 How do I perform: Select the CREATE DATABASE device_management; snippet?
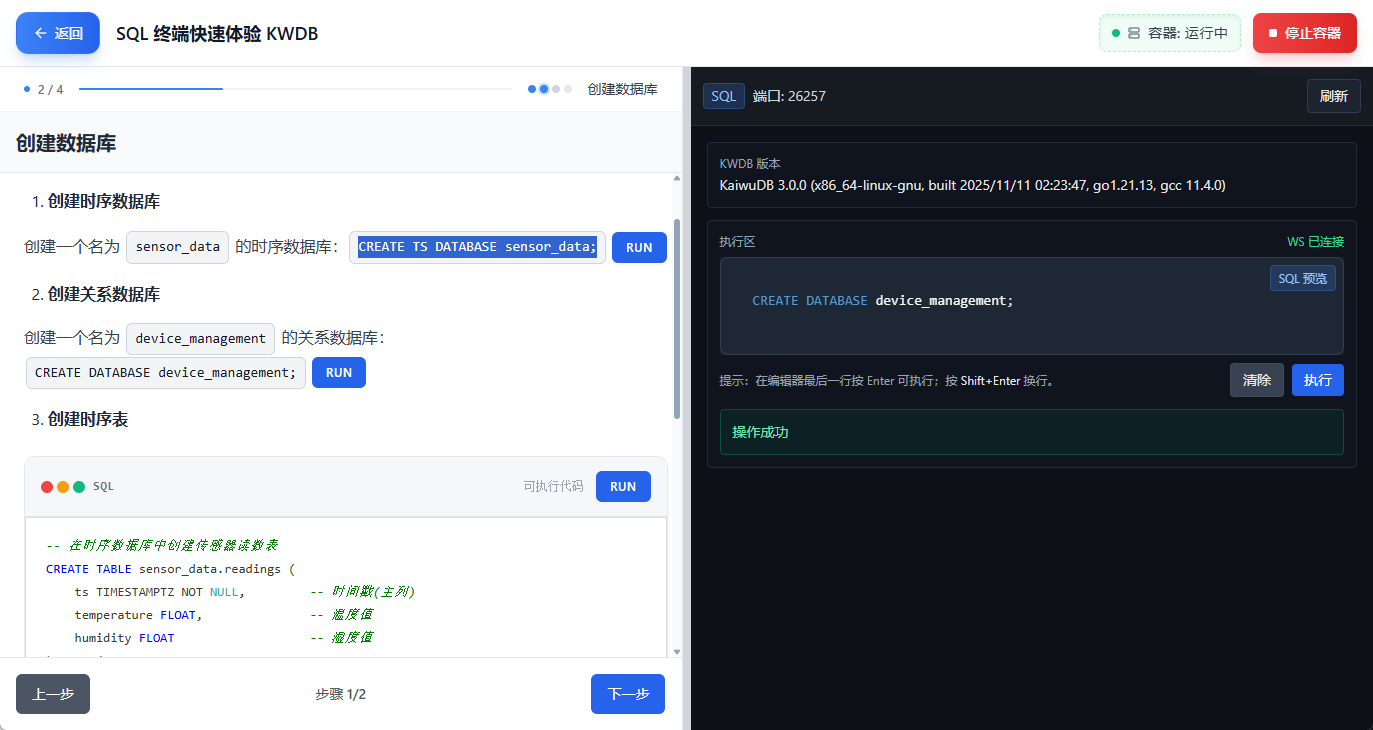click(166, 373)
